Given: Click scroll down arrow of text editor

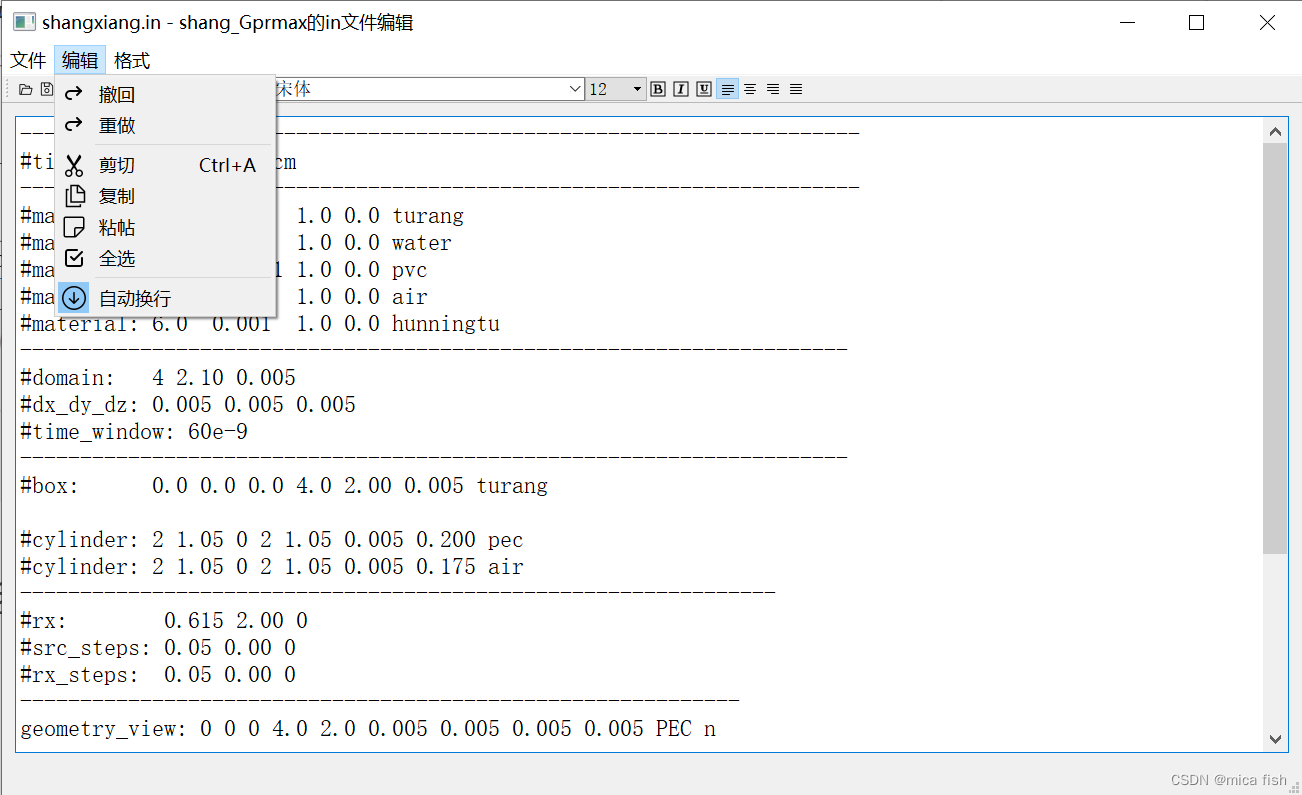Looking at the screenshot, I should (x=1275, y=740).
